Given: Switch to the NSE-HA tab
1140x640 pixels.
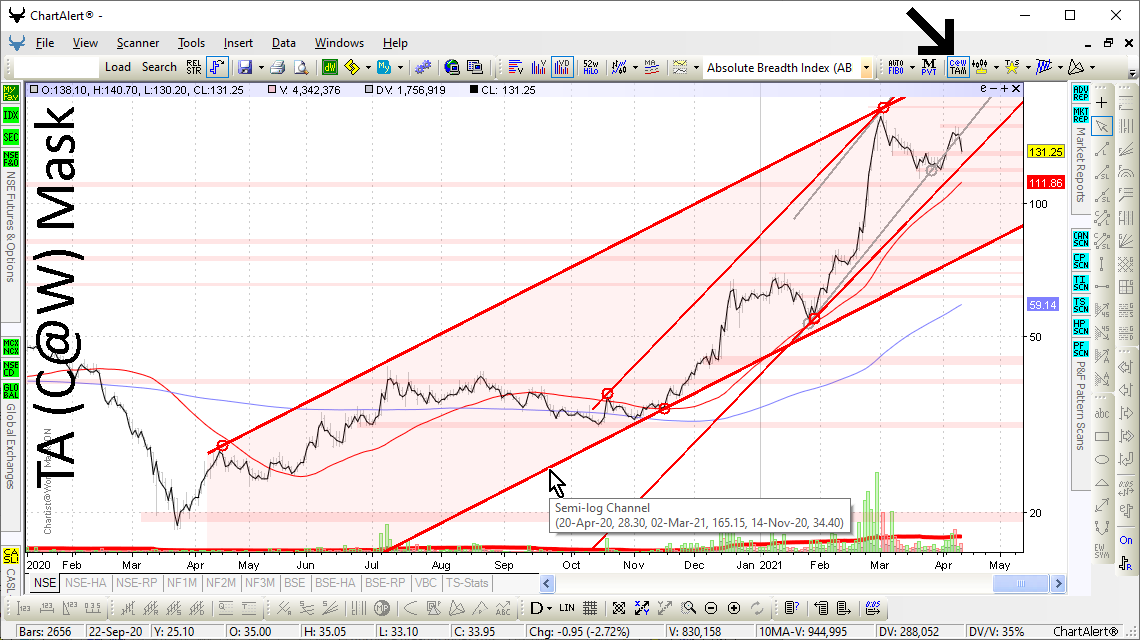Looking at the screenshot, I should pyautogui.click(x=86, y=583).
